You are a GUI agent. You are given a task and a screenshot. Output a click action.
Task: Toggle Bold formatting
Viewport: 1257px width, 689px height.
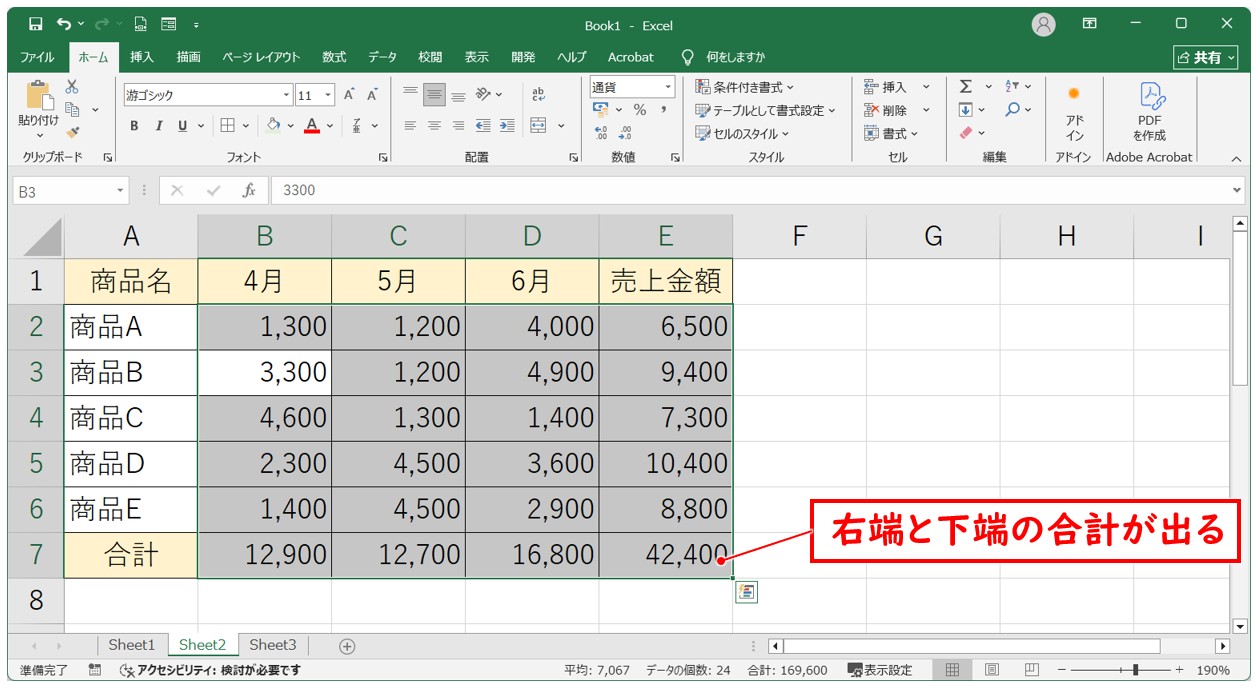134,126
